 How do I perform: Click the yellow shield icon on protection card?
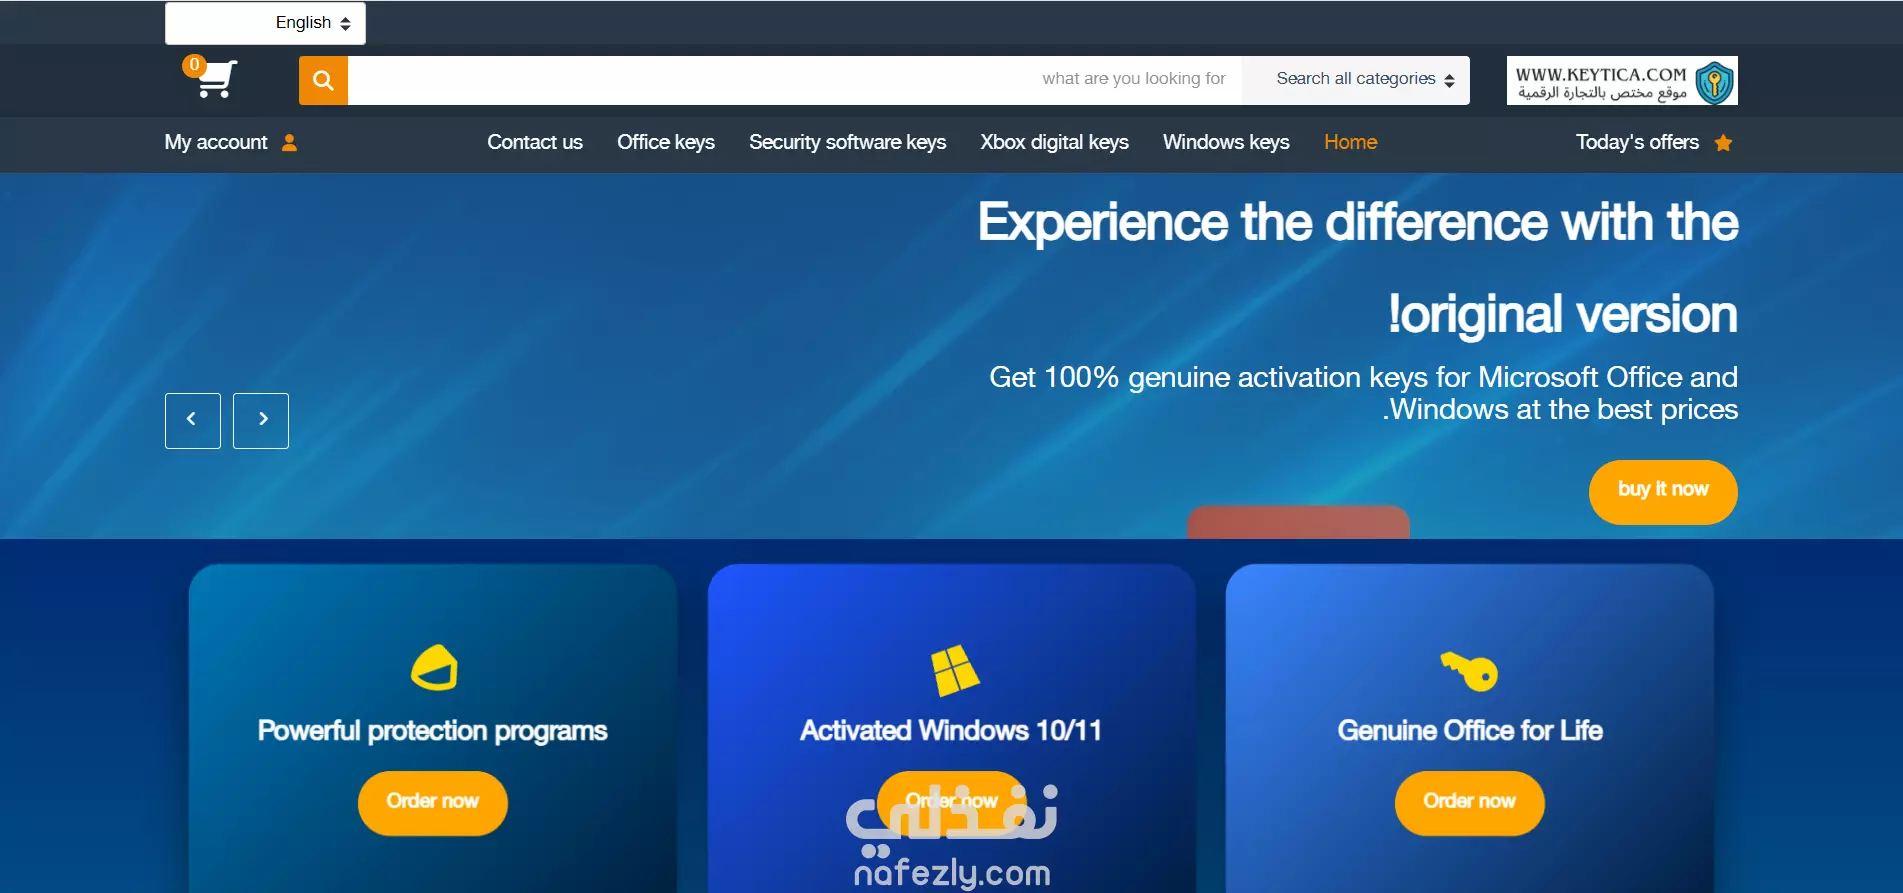[x=434, y=668]
